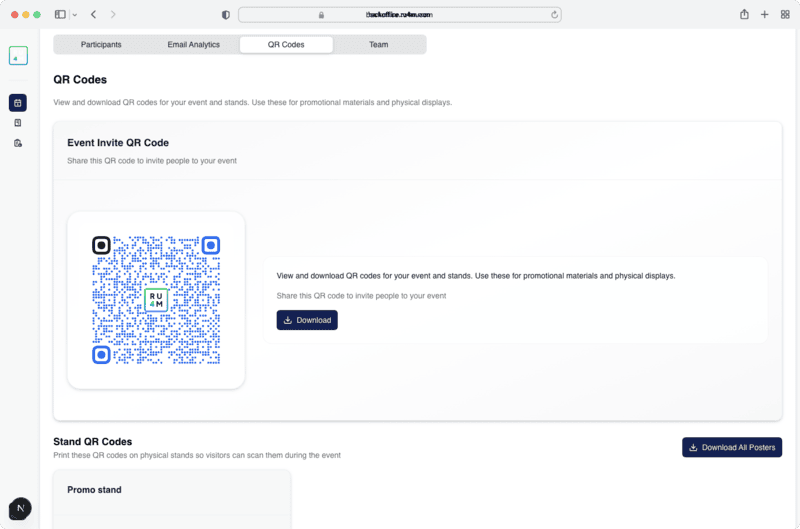Open the round N badge at bottom left
The image size is (800, 529).
coord(21,508)
